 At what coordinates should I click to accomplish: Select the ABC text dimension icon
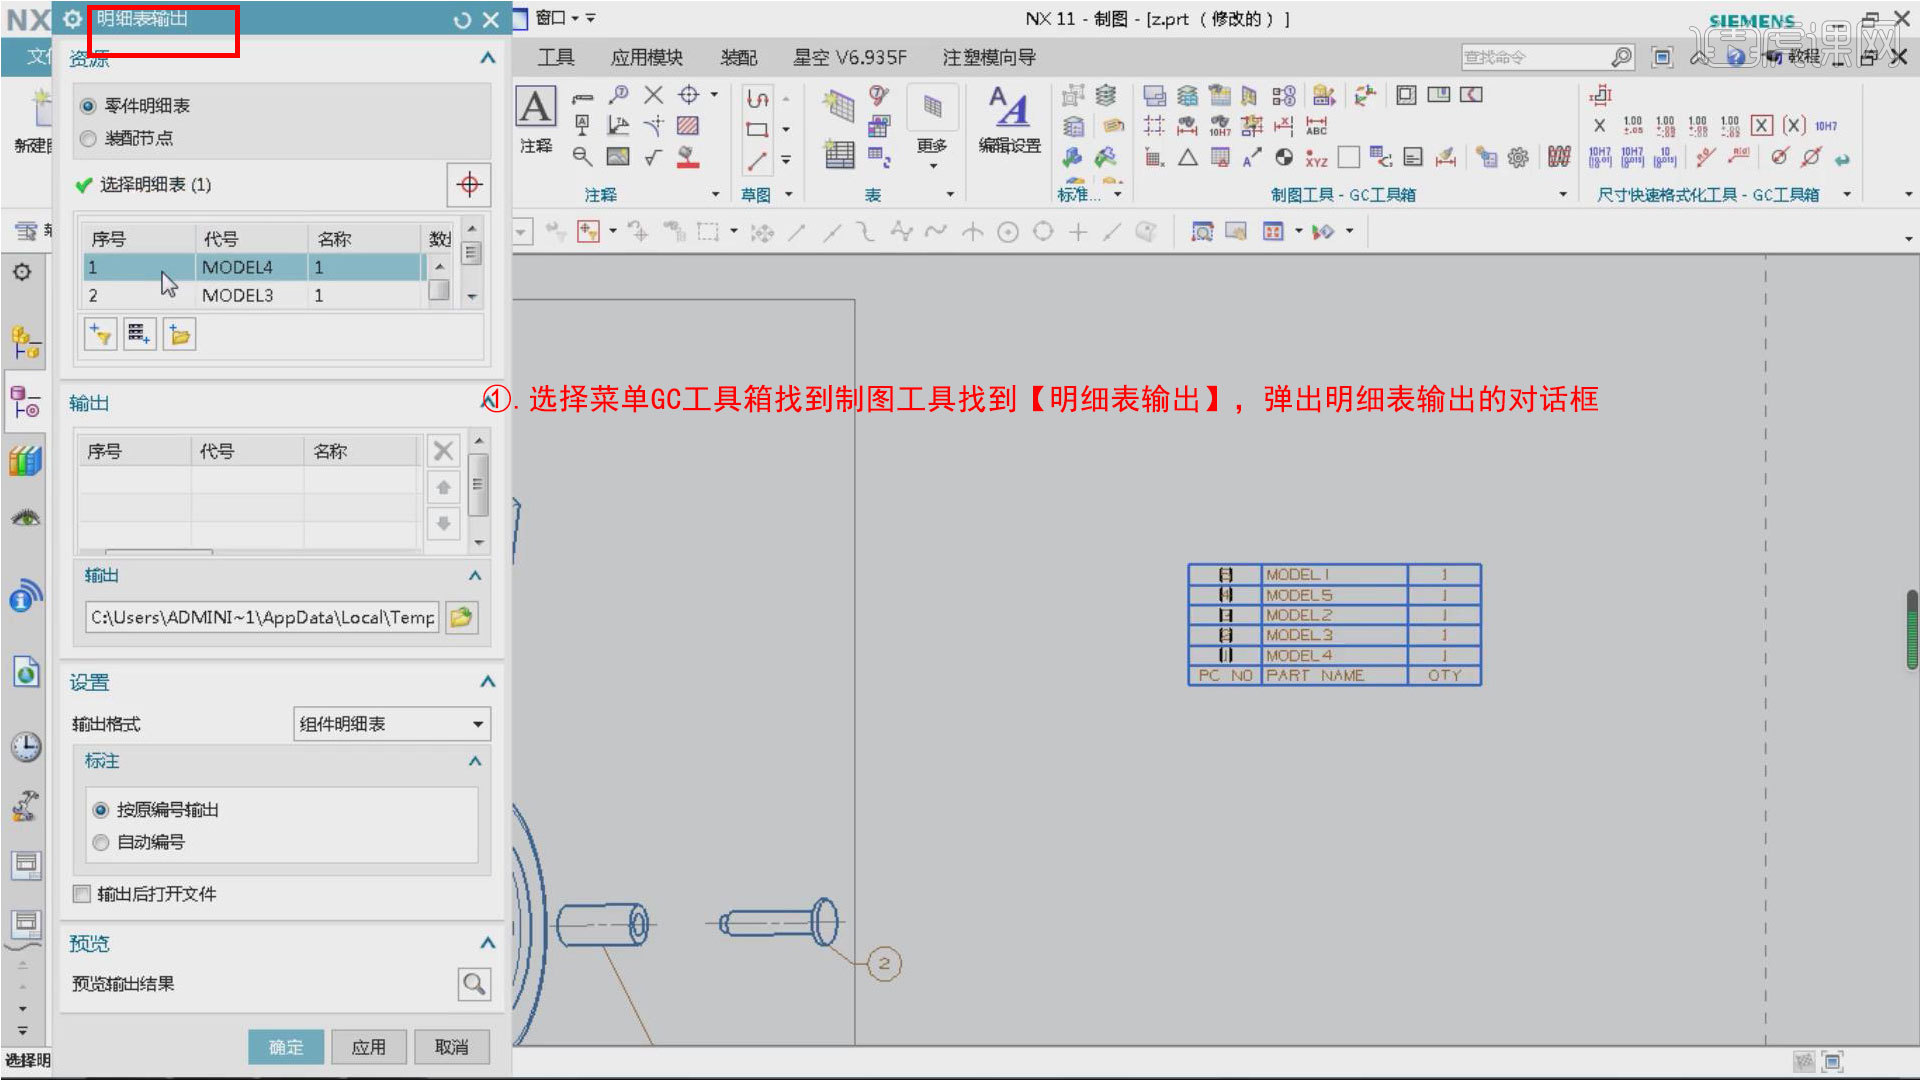[1316, 126]
